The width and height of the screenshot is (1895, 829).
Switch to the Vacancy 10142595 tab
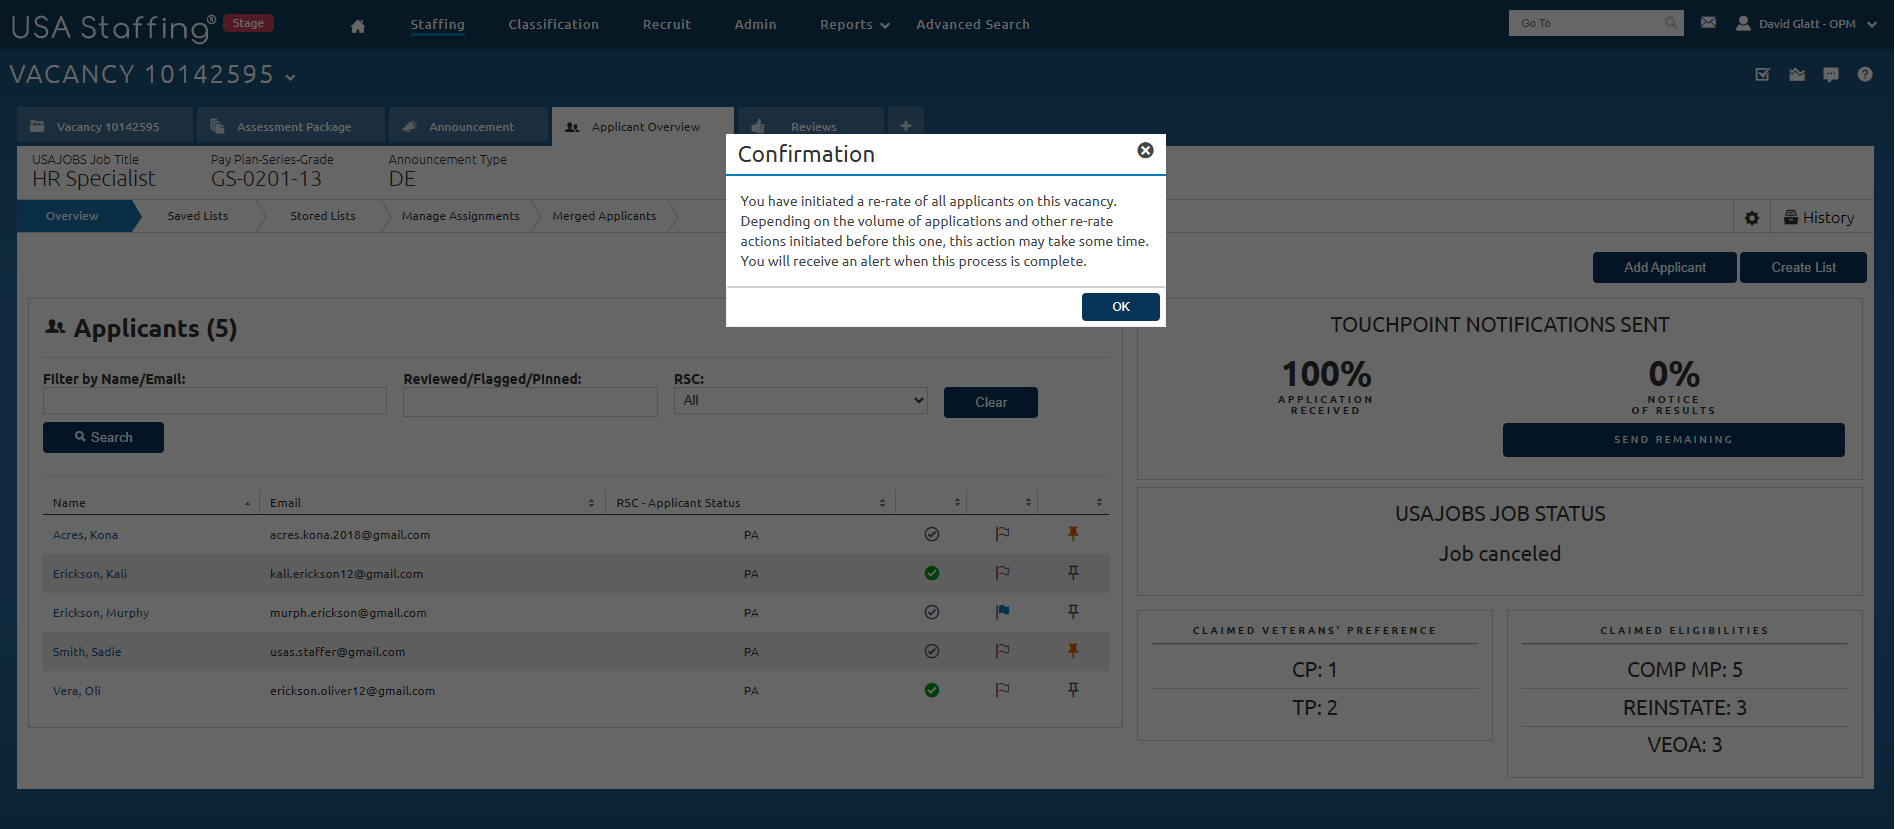click(x=105, y=126)
